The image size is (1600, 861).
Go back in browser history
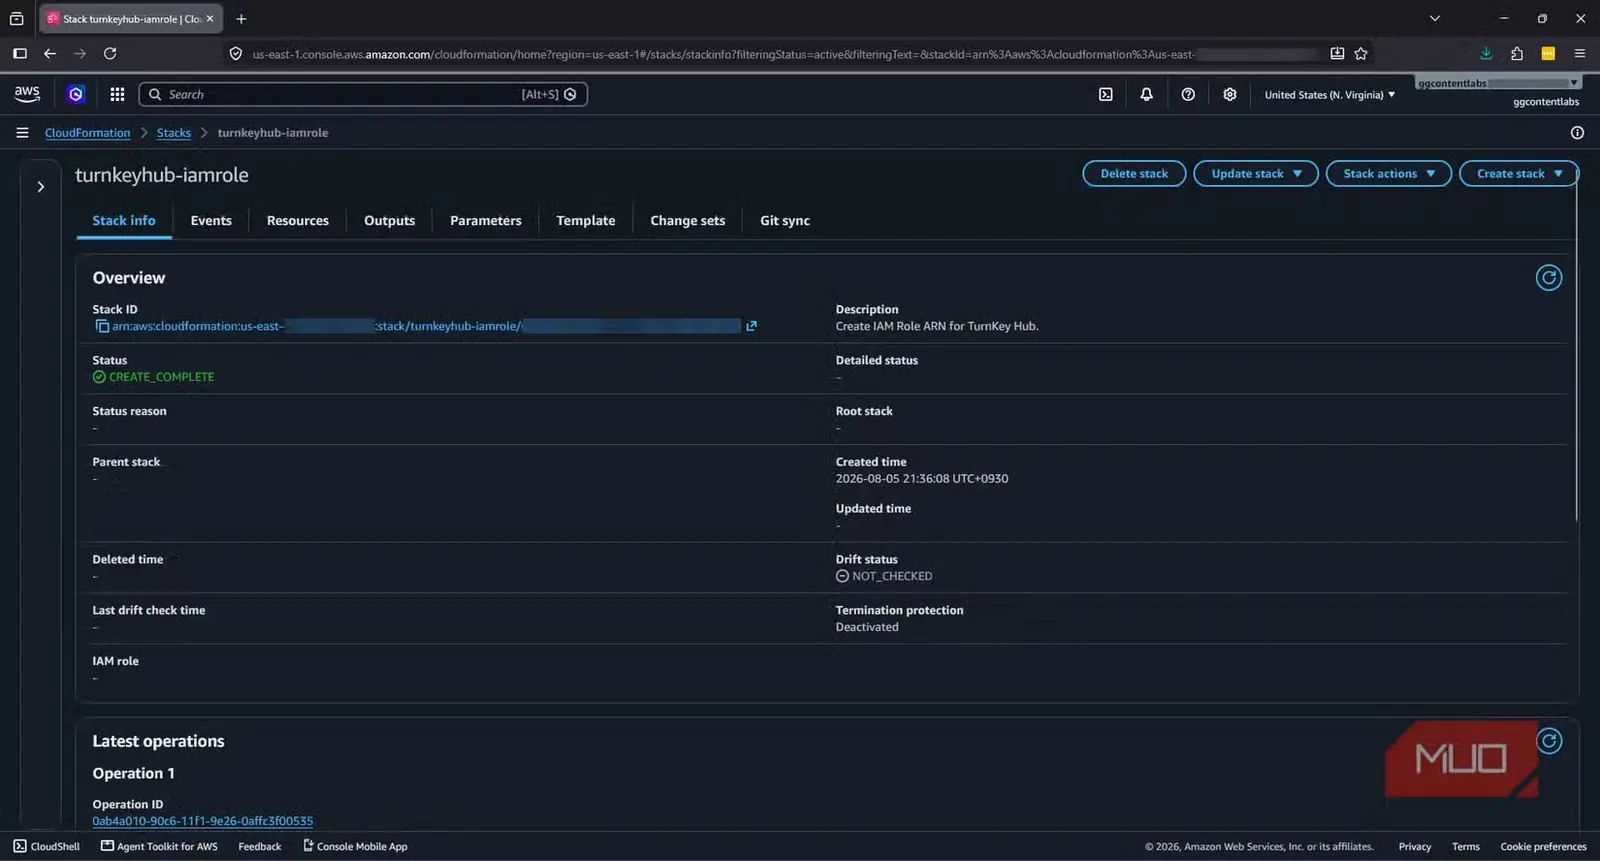coord(50,54)
